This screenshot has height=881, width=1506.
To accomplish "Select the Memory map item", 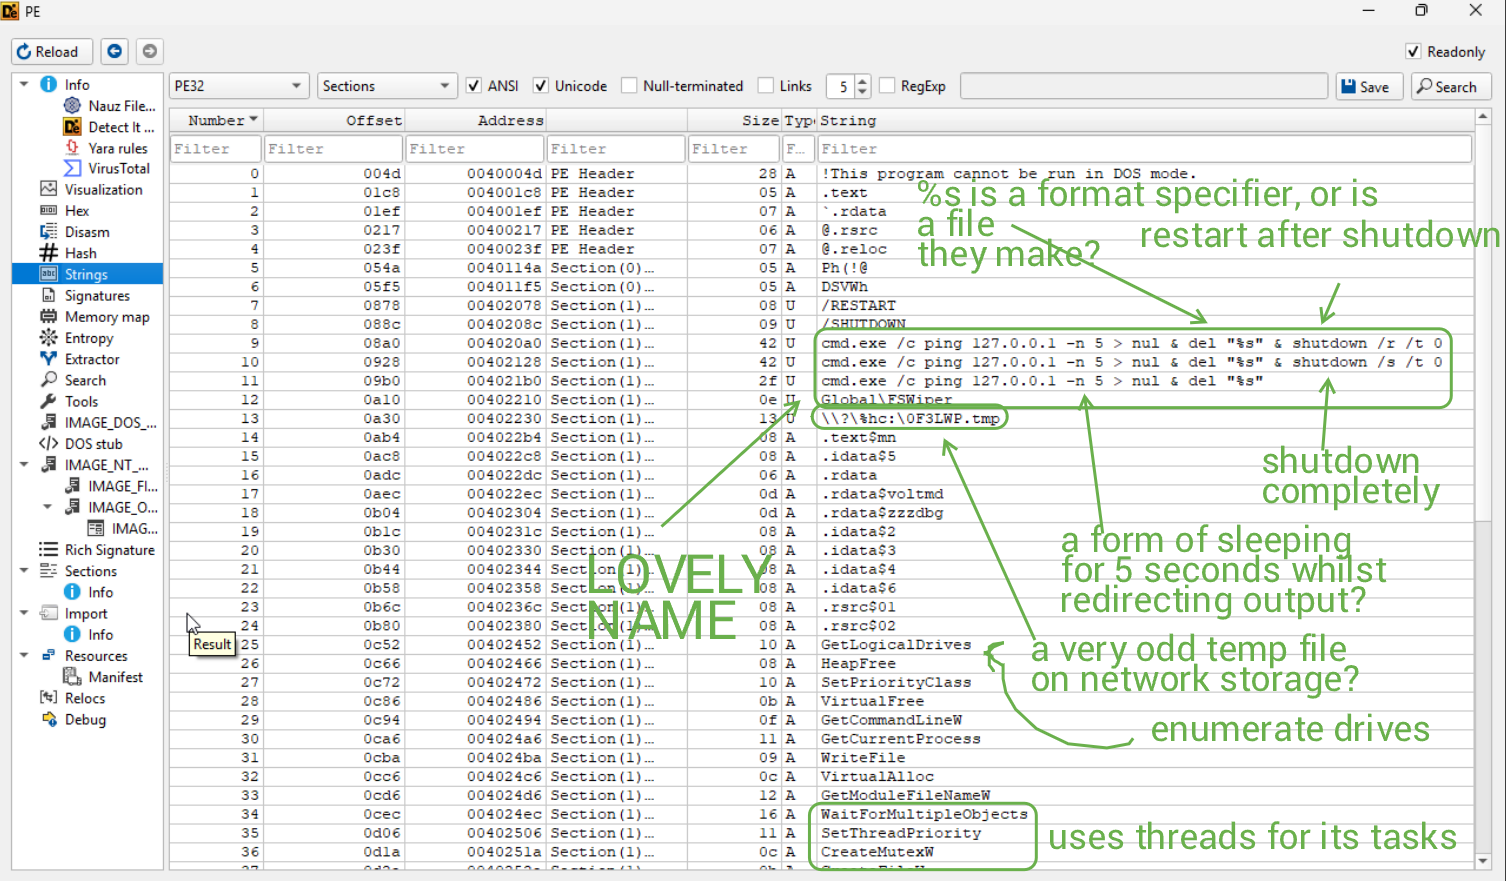I will click(106, 317).
